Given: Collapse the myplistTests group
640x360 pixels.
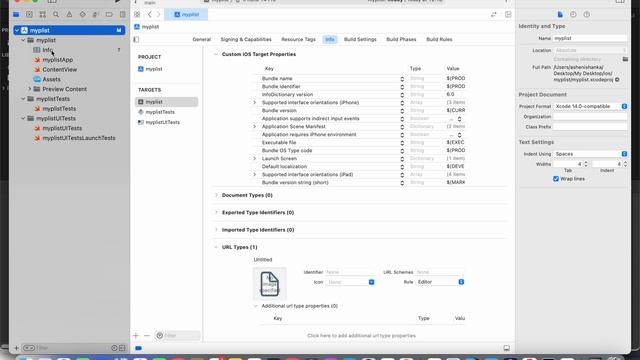Looking at the screenshot, I should click(23, 99).
